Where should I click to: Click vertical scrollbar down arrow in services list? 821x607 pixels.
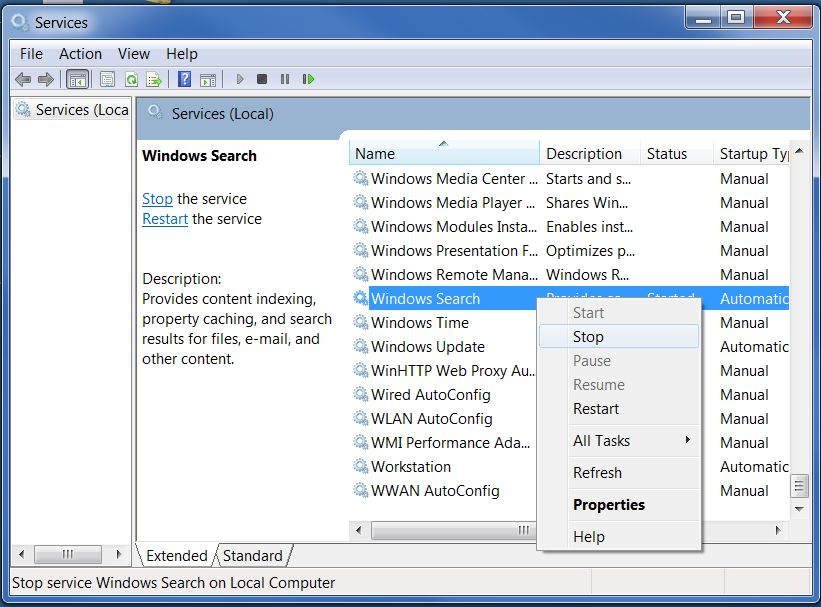pyautogui.click(x=799, y=509)
